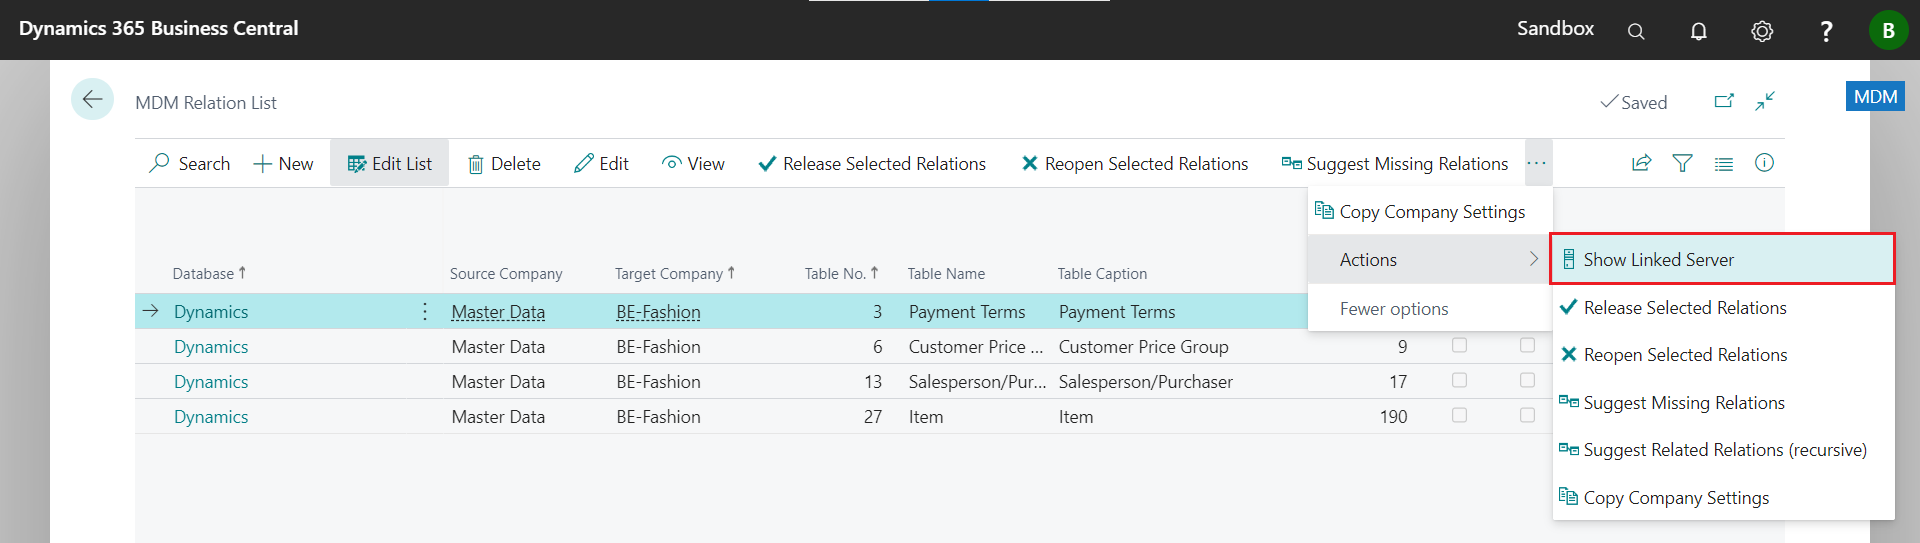1920x543 pixels.
Task: Sort by the Table No. column header
Action: (842, 274)
